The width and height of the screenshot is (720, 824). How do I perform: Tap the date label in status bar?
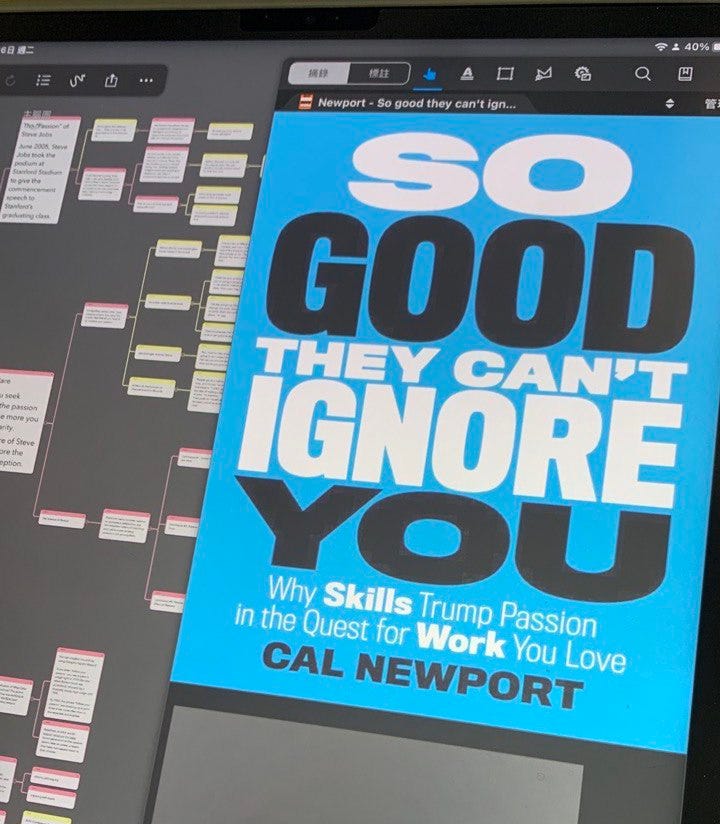[17, 50]
